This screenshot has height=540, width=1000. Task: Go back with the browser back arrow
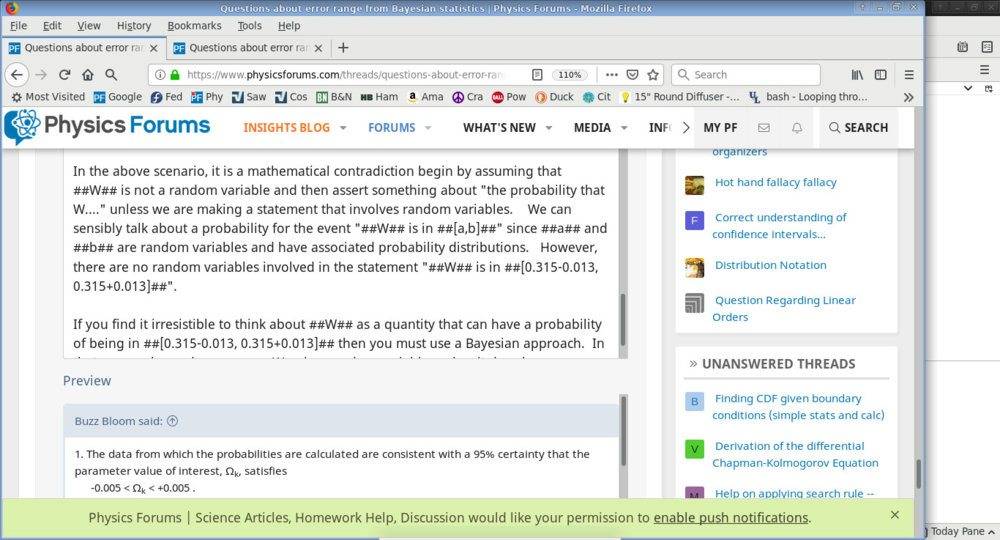click(17, 75)
